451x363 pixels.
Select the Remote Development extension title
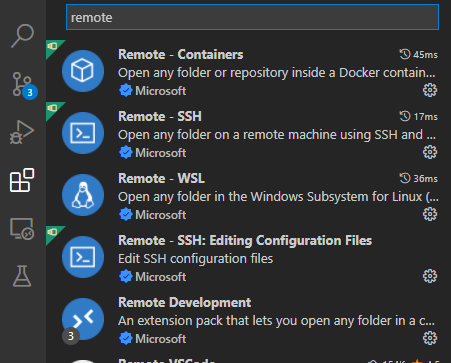click(x=185, y=302)
